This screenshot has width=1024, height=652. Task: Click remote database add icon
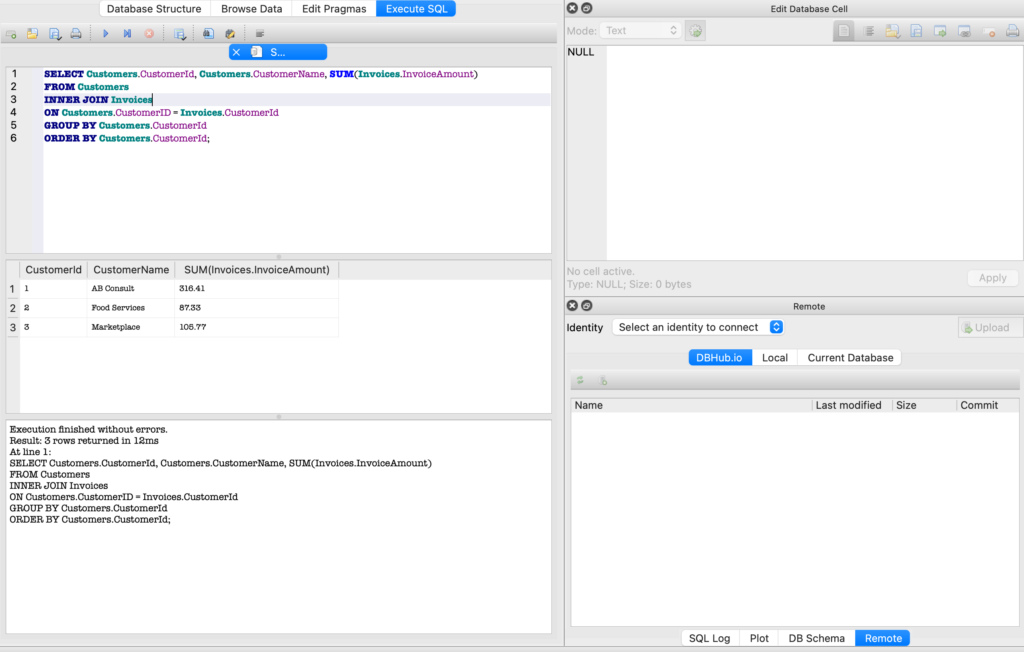[x=603, y=380]
